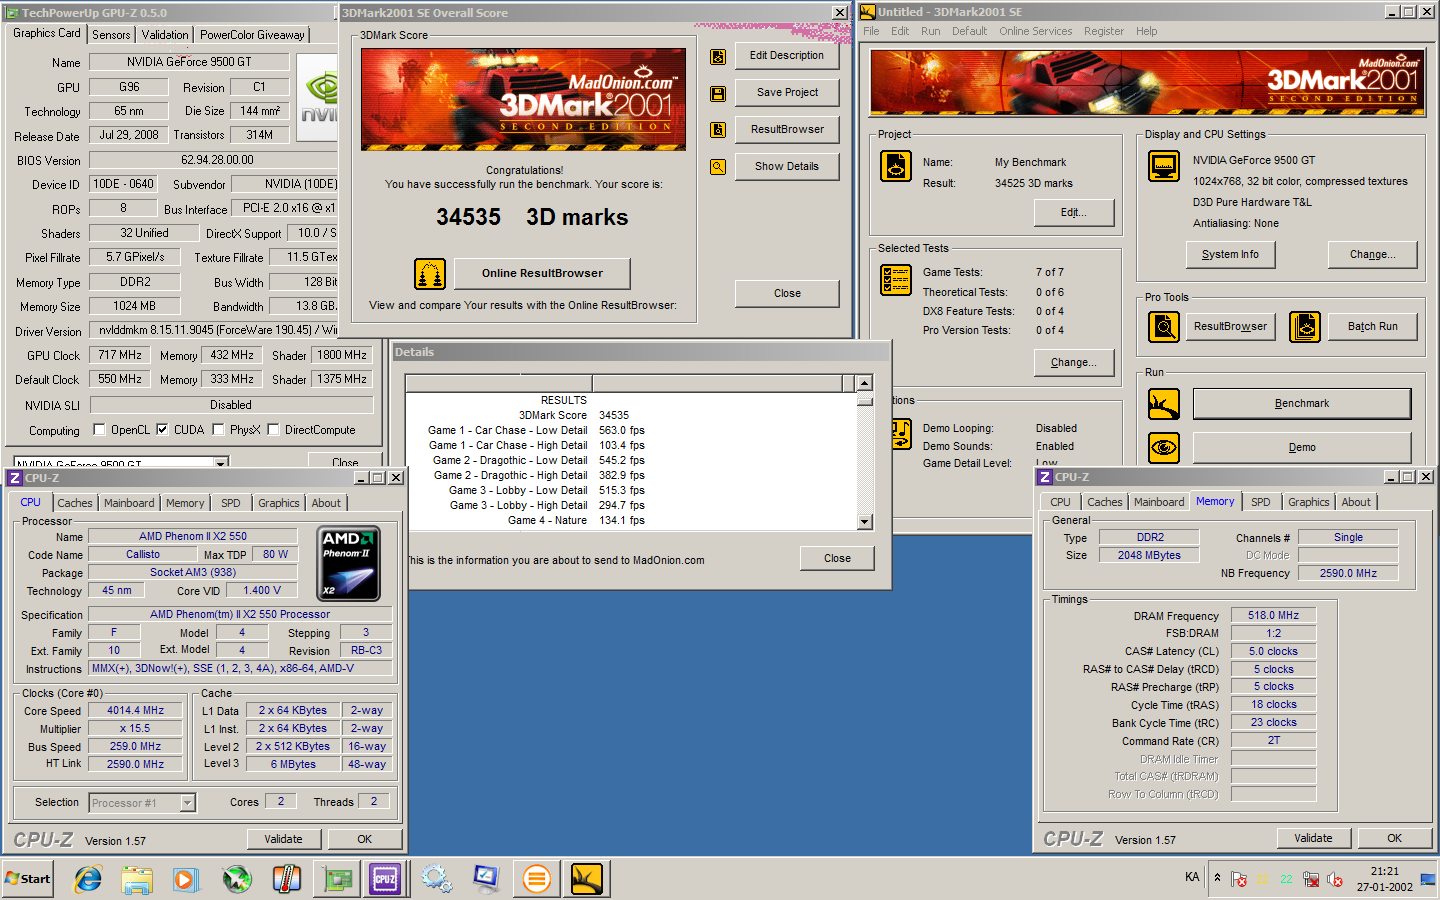Show hidden system tray icons arrow
Viewport: 1440px width, 900px height.
click(x=1217, y=878)
